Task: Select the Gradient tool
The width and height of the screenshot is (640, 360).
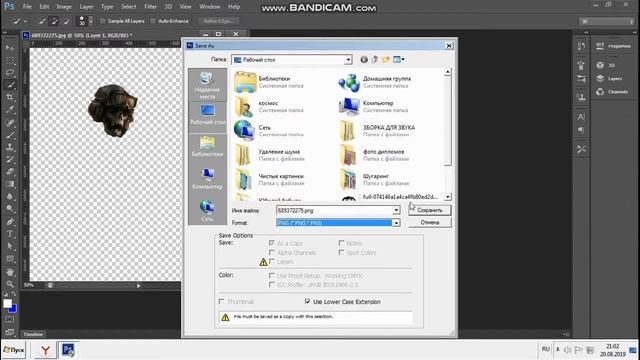Action: pos(10,184)
